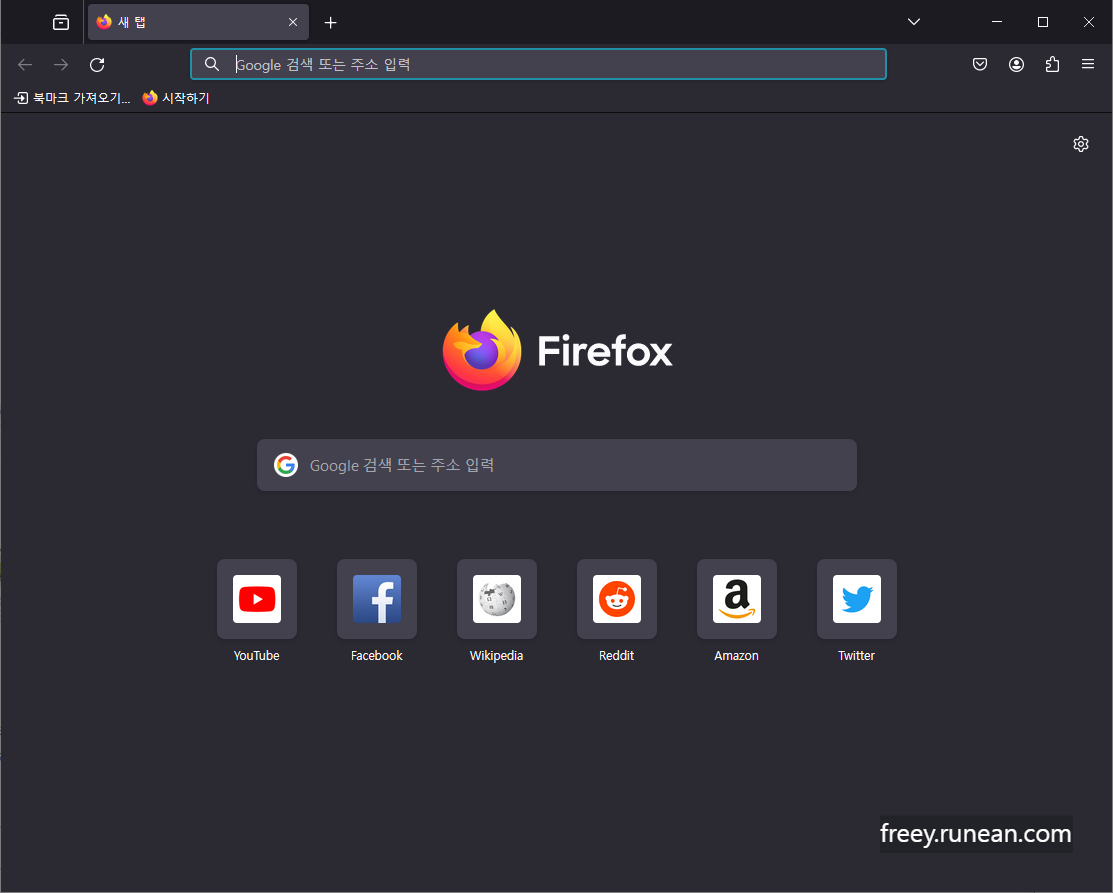Click inside the Google search bar
The height and width of the screenshot is (893, 1113).
[x=557, y=464]
